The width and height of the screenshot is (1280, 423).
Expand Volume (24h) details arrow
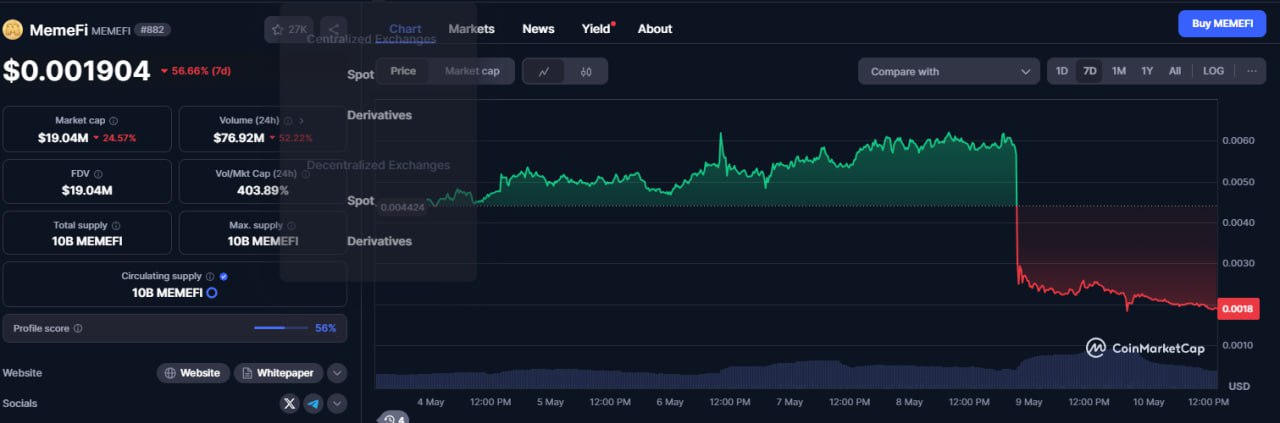coord(301,120)
